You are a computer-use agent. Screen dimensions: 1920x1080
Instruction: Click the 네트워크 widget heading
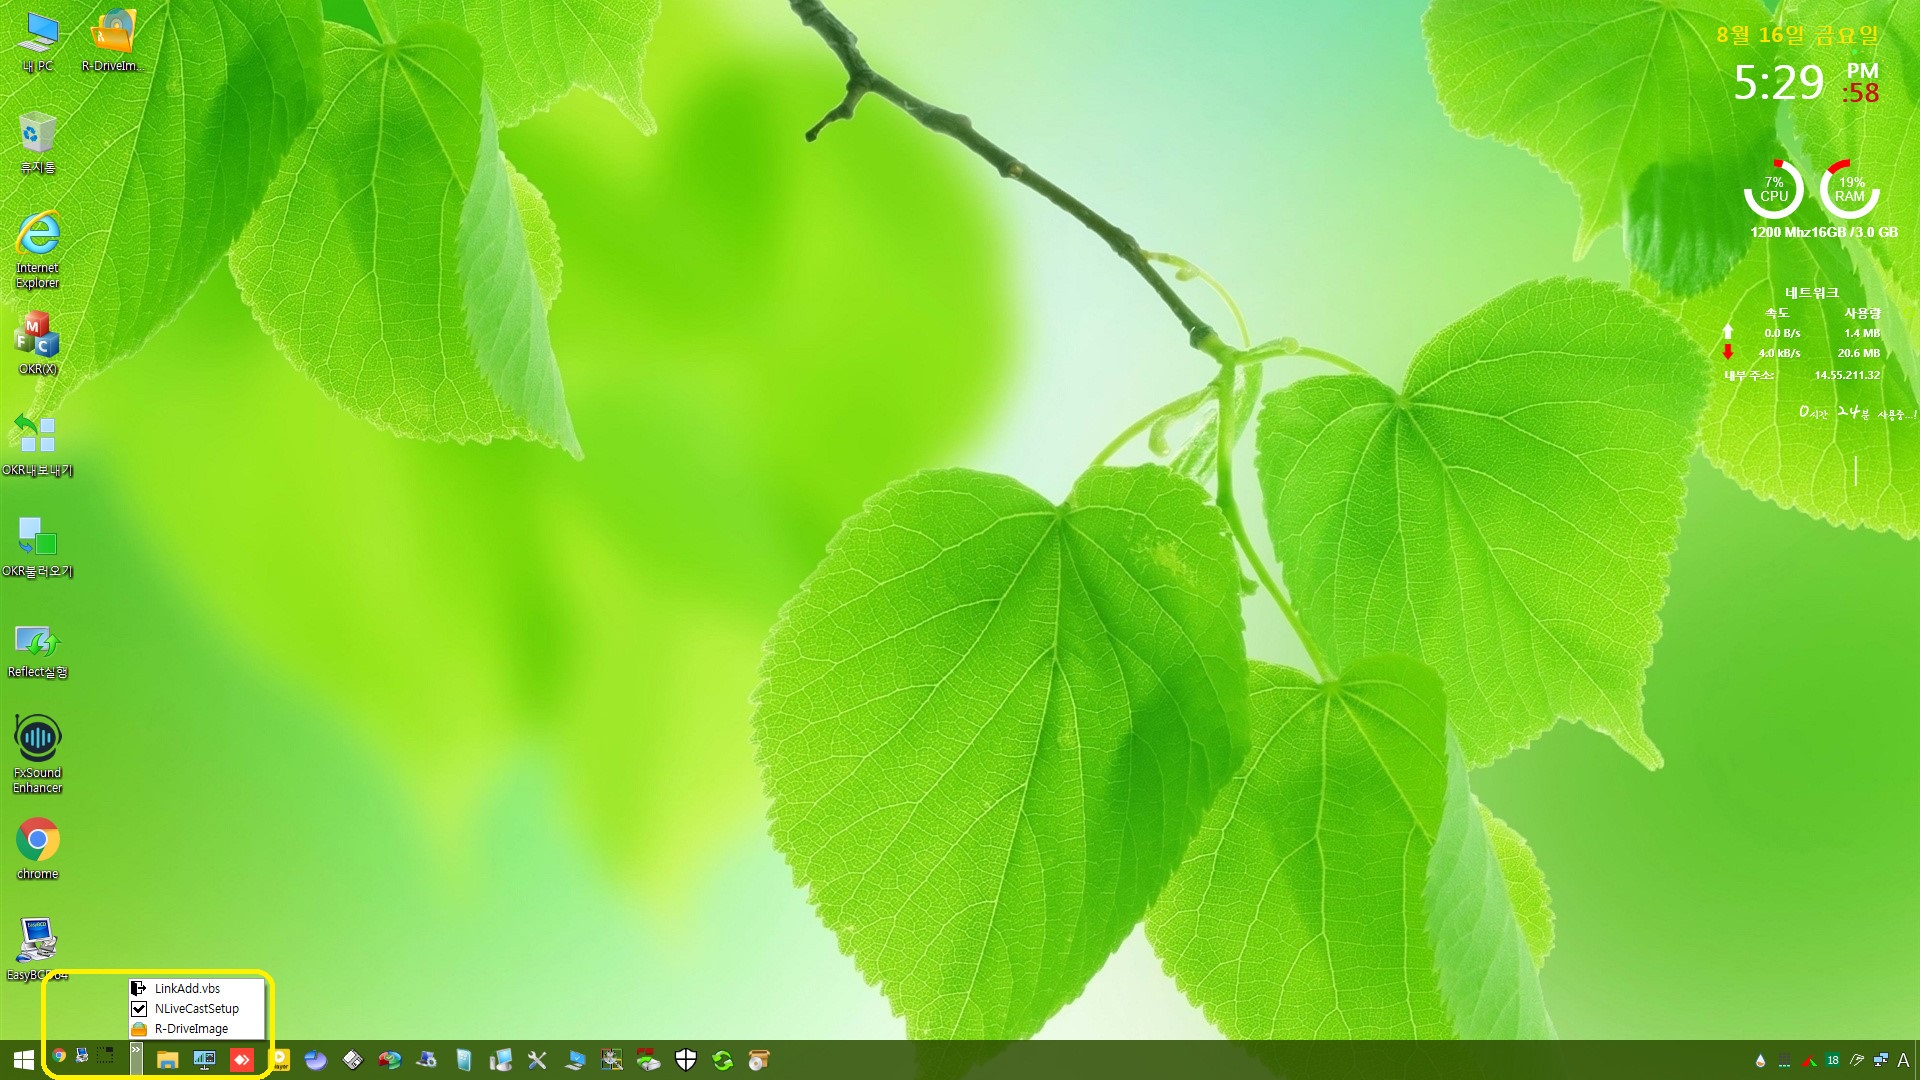[x=1812, y=293]
